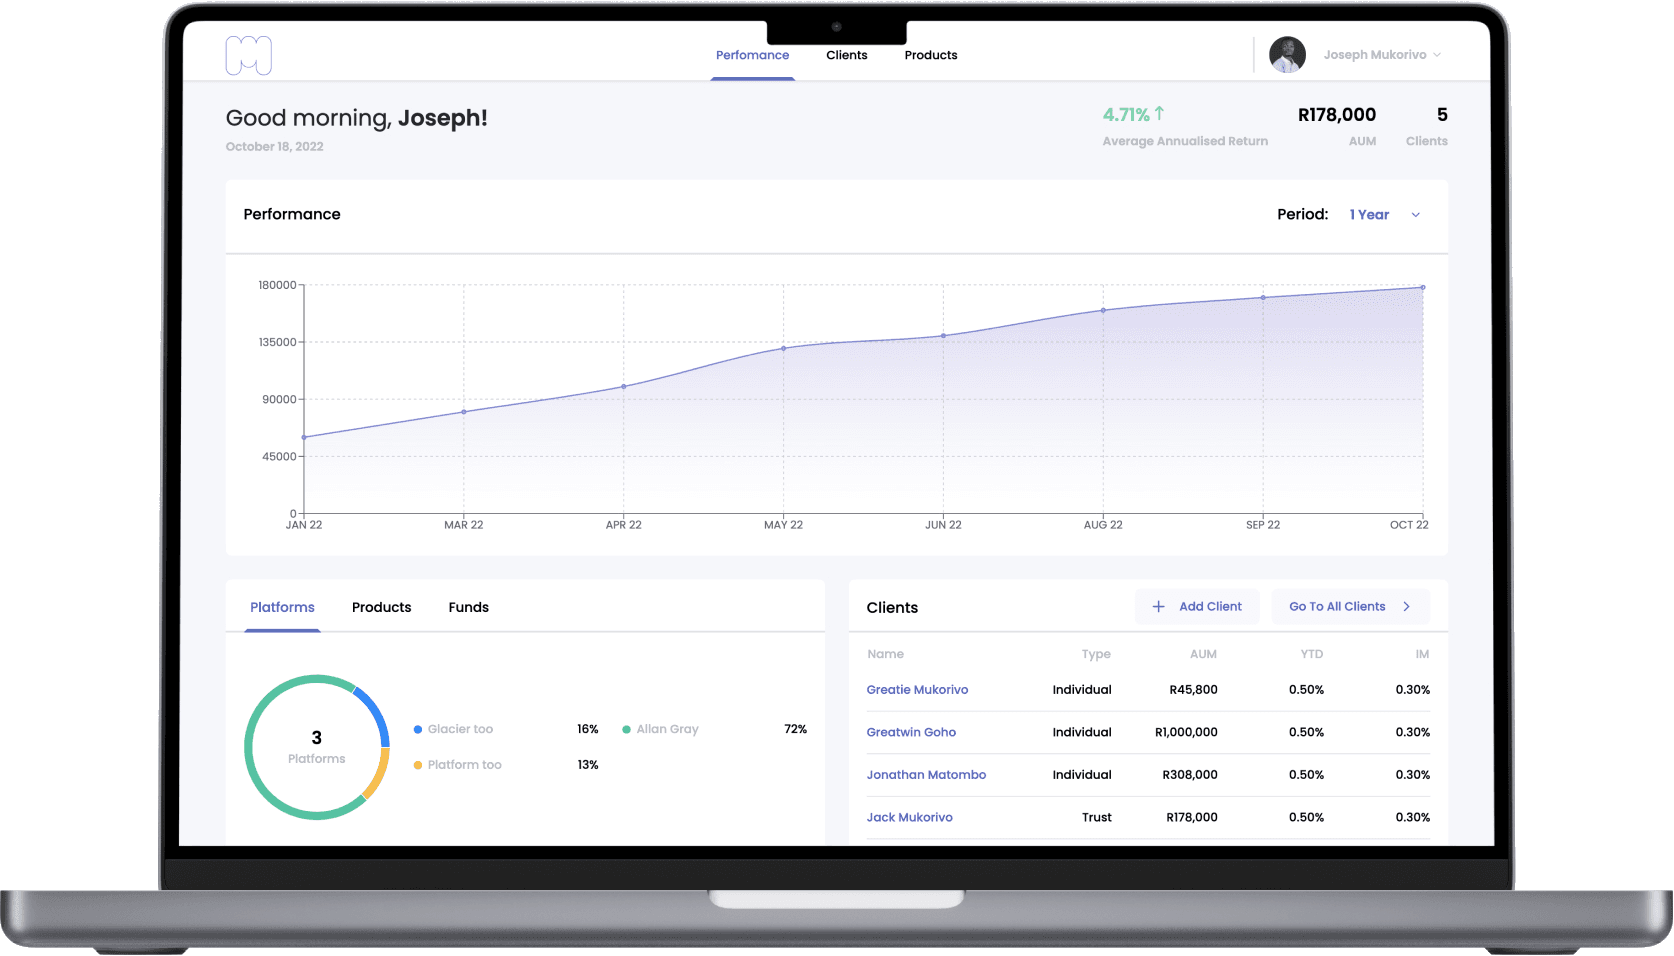Click the 16% Glacier too percentage
This screenshot has height=956, width=1674.
pos(587,730)
